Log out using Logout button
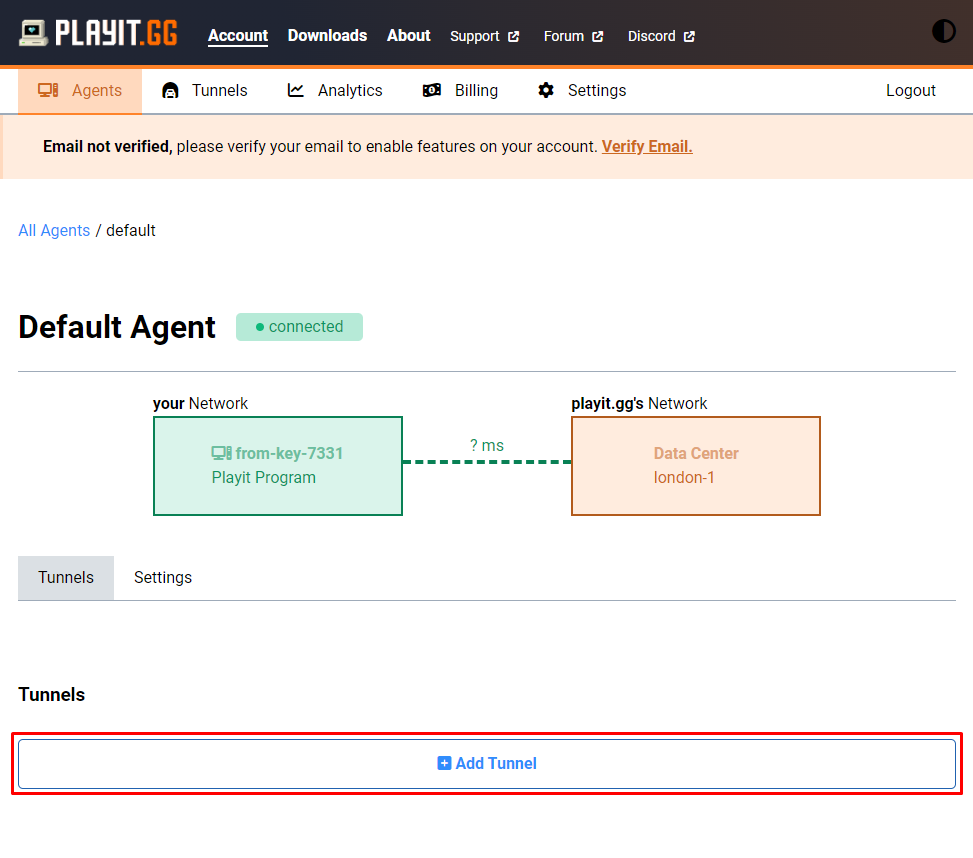The width and height of the screenshot is (973, 858). (x=910, y=90)
